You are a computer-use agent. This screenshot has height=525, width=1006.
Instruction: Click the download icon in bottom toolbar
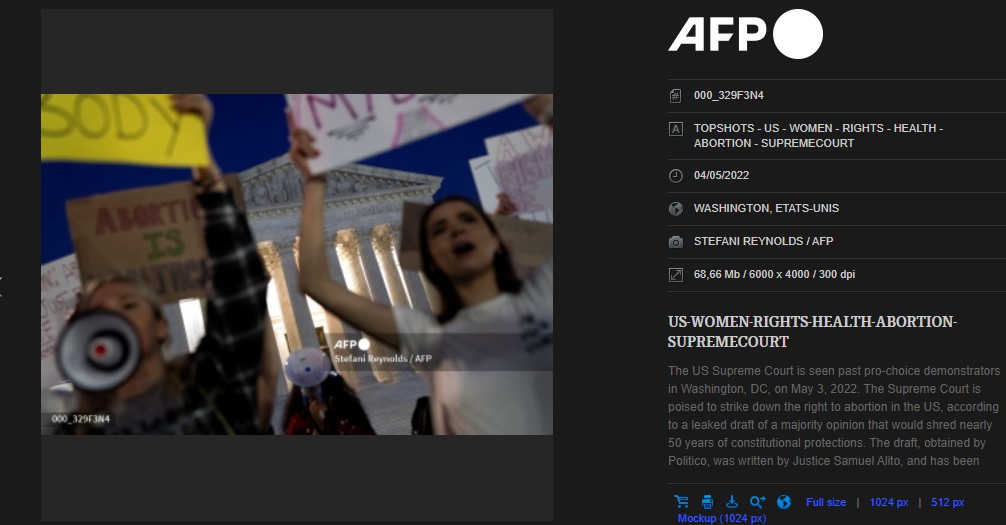pos(732,502)
